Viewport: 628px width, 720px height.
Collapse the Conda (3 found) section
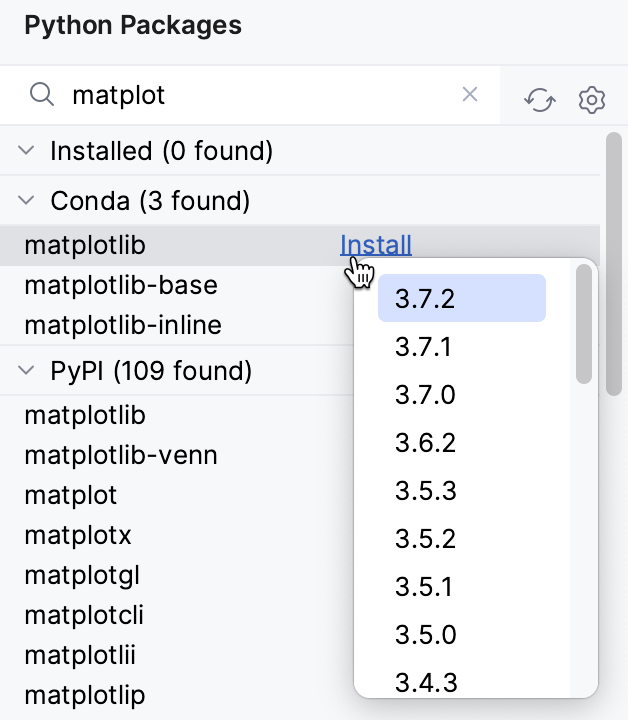[x=26, y=201]
